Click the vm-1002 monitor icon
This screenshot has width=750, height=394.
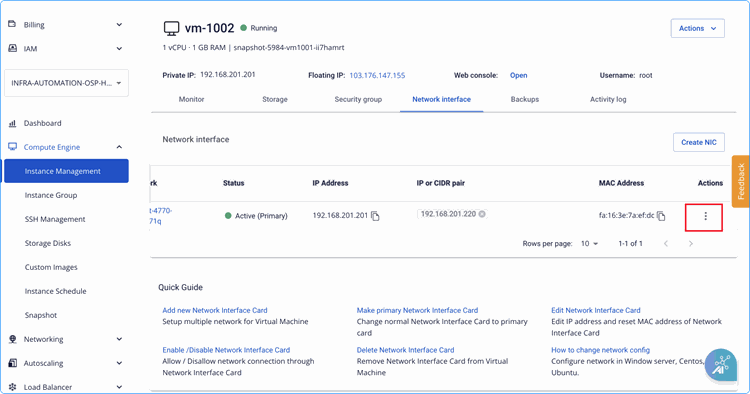[x=171, y=28]
